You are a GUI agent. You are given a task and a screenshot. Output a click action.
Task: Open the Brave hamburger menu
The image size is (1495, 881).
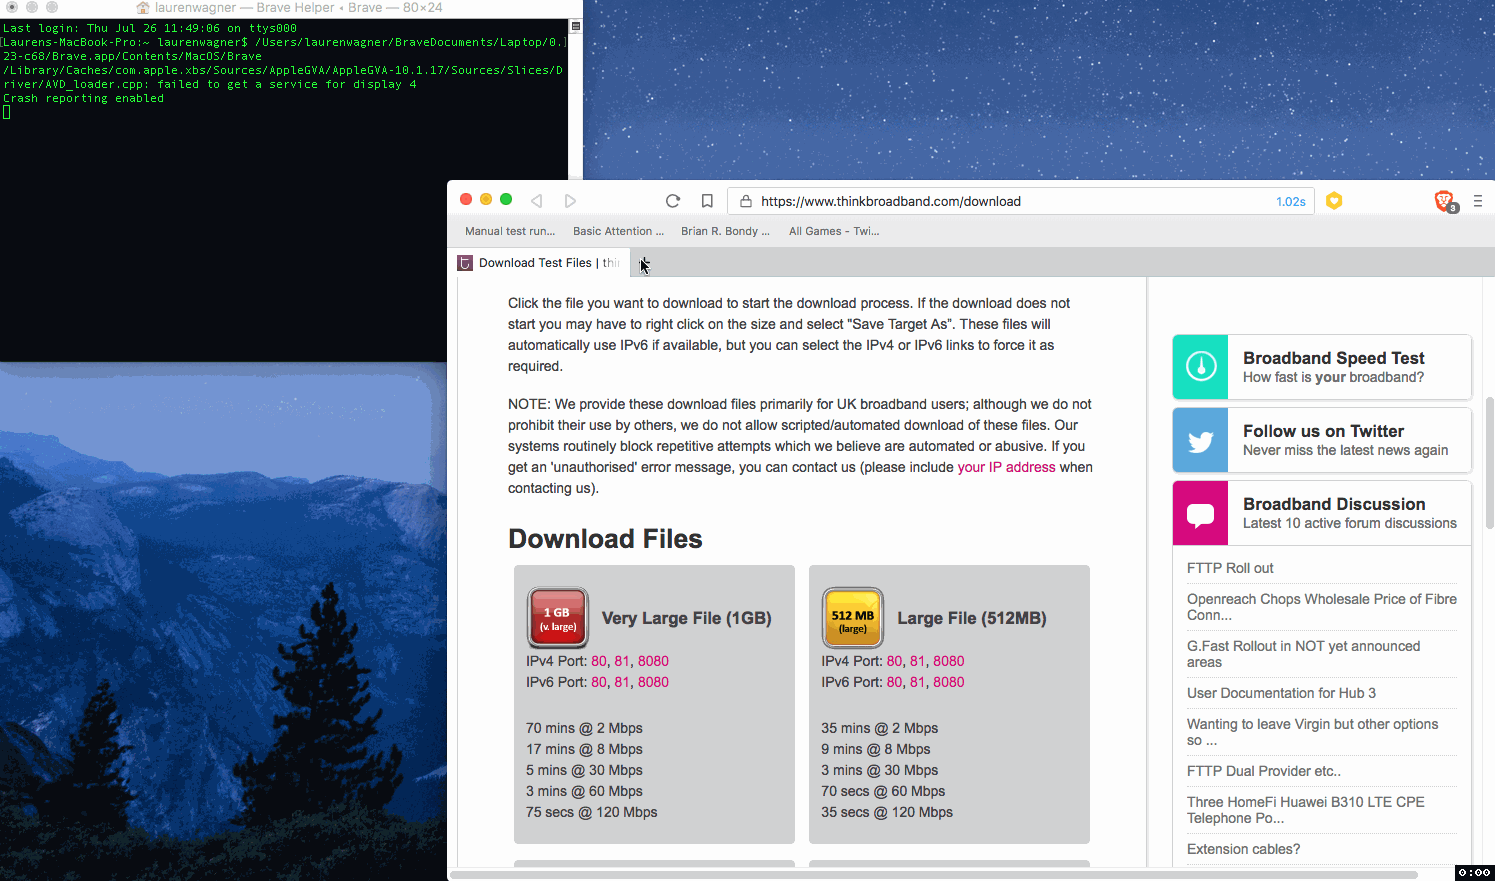1478,201
